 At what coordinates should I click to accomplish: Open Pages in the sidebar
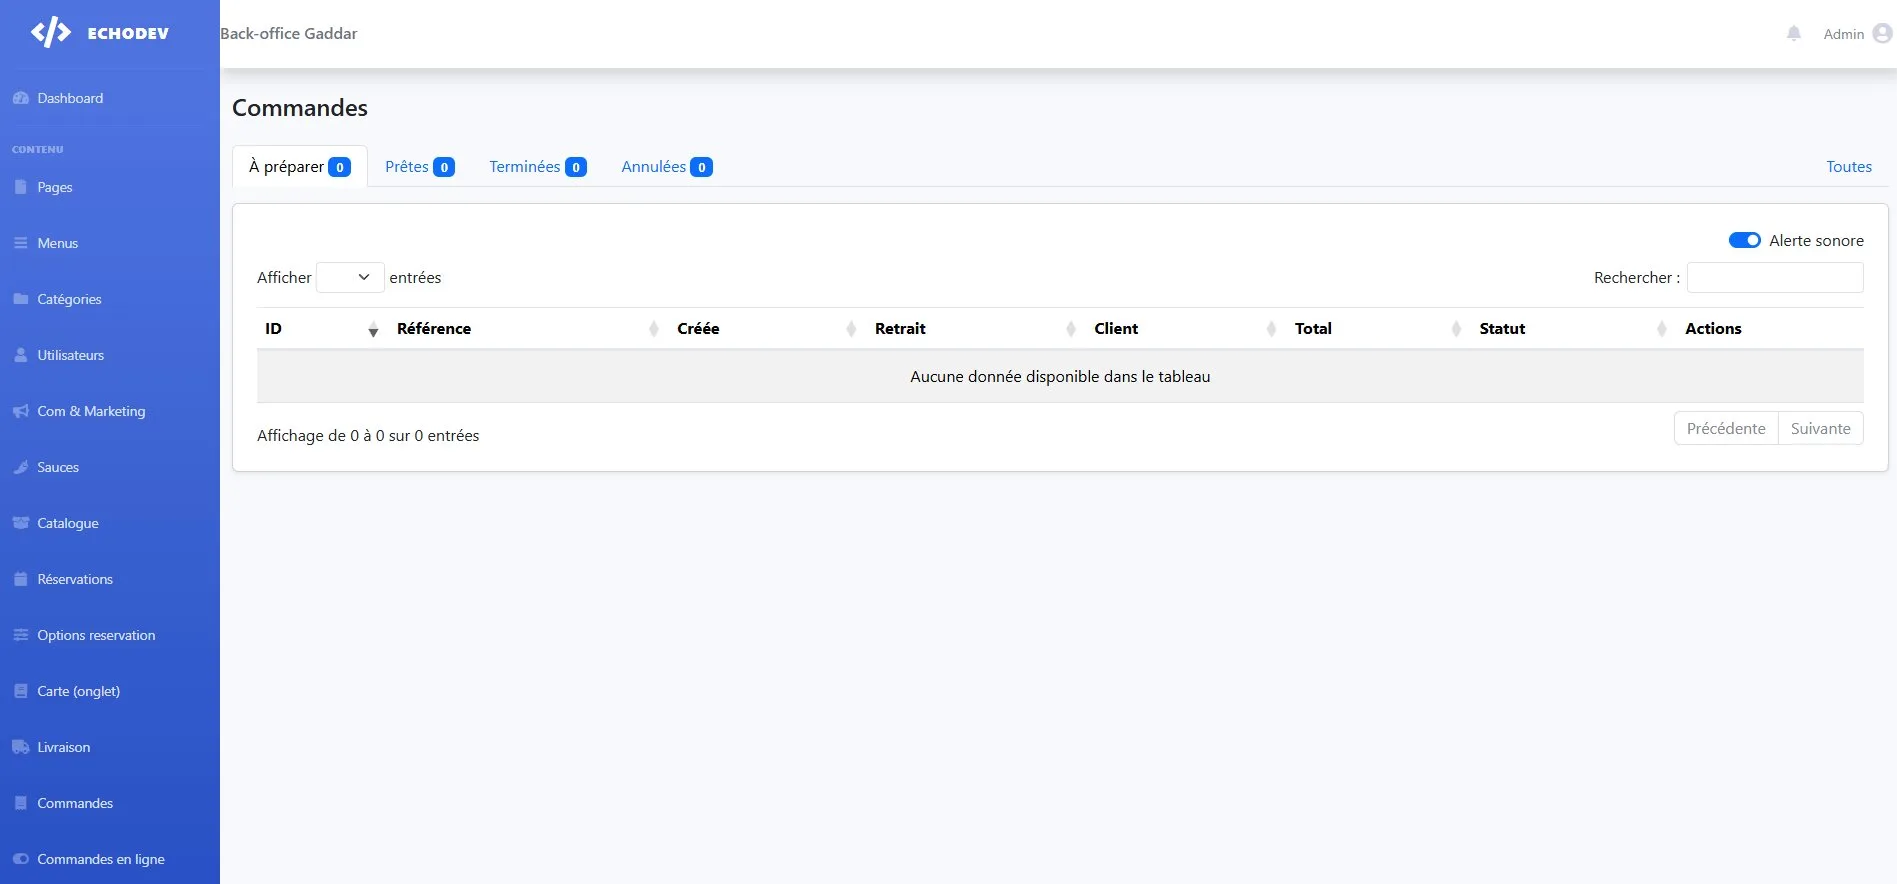pyautogui.click(x=55, y=187)
